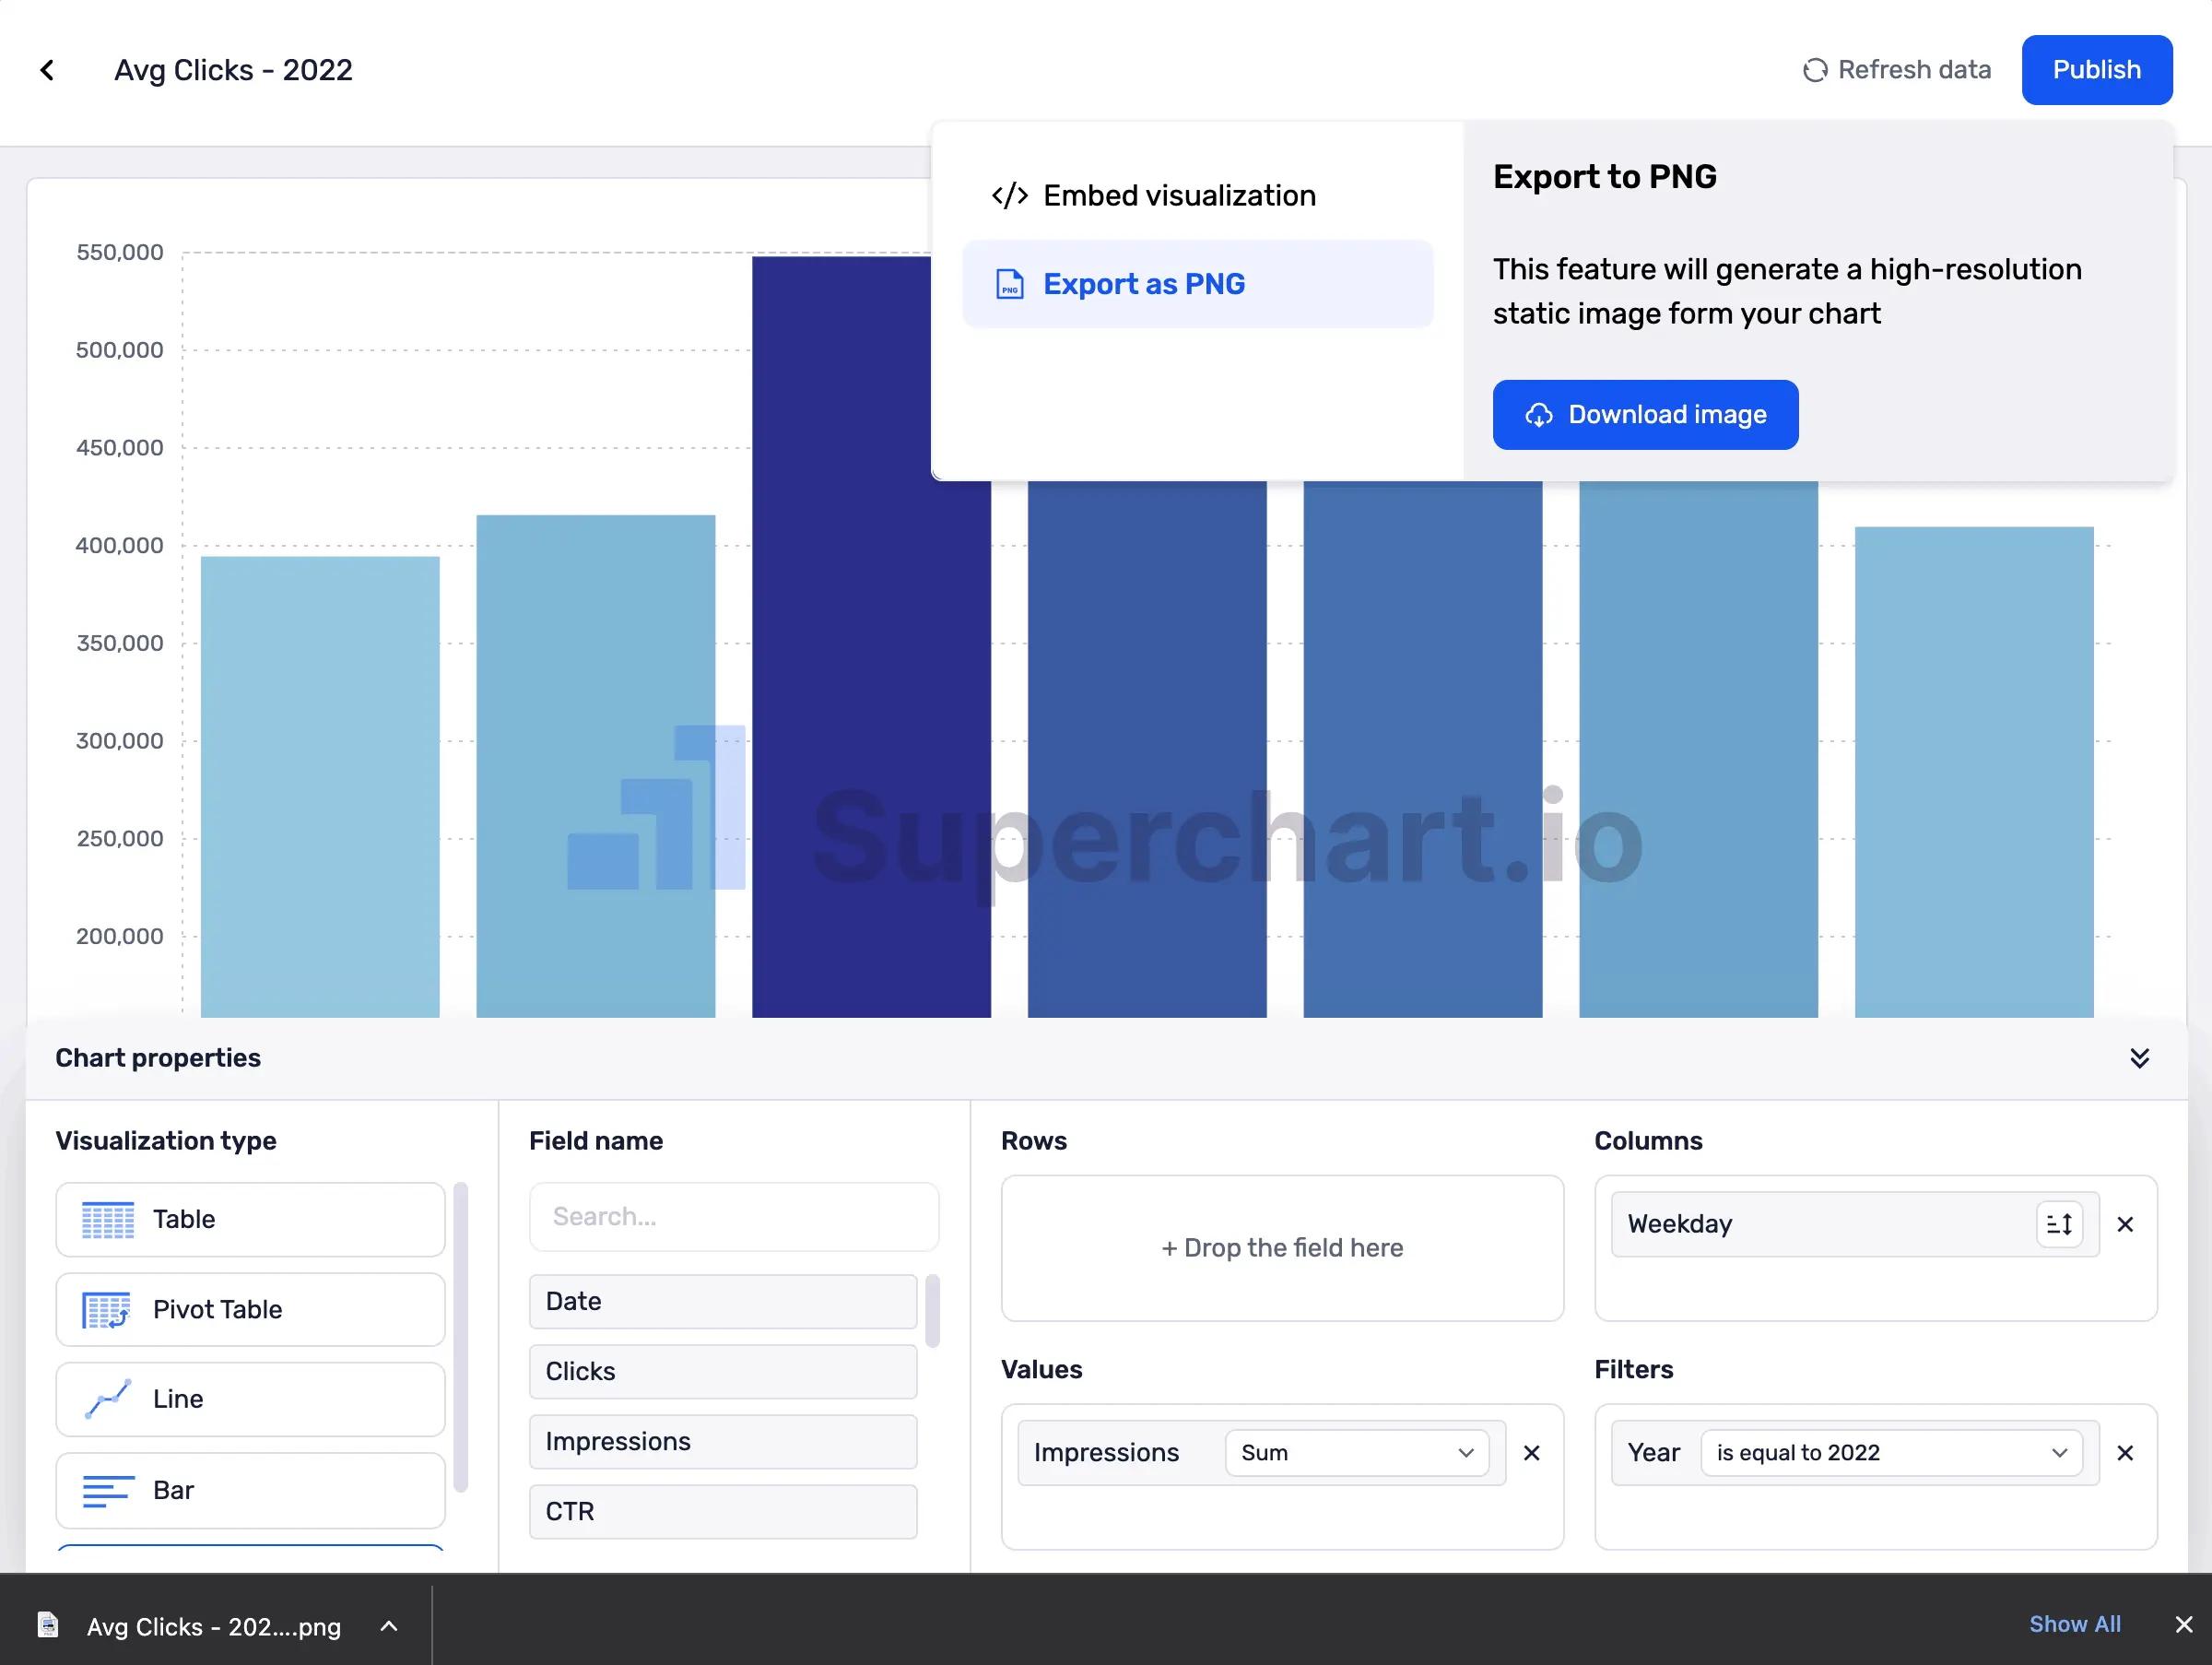The height and width of the screenshot is (1665, 2212).
Task: Click the Refresh data icon
Action: [x=1814, y=70]
